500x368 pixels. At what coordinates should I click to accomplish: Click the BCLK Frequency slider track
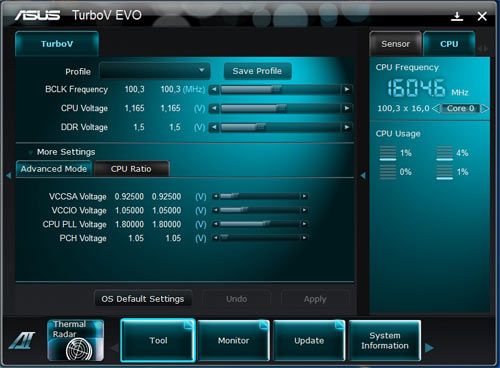280,89
